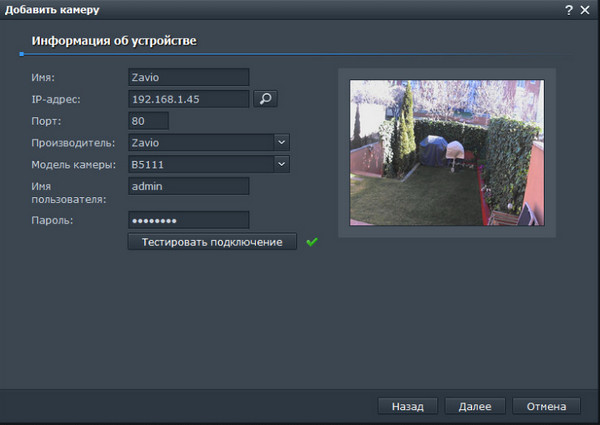Focus the Имя field containing Zavio

click(x=188, y=77)
